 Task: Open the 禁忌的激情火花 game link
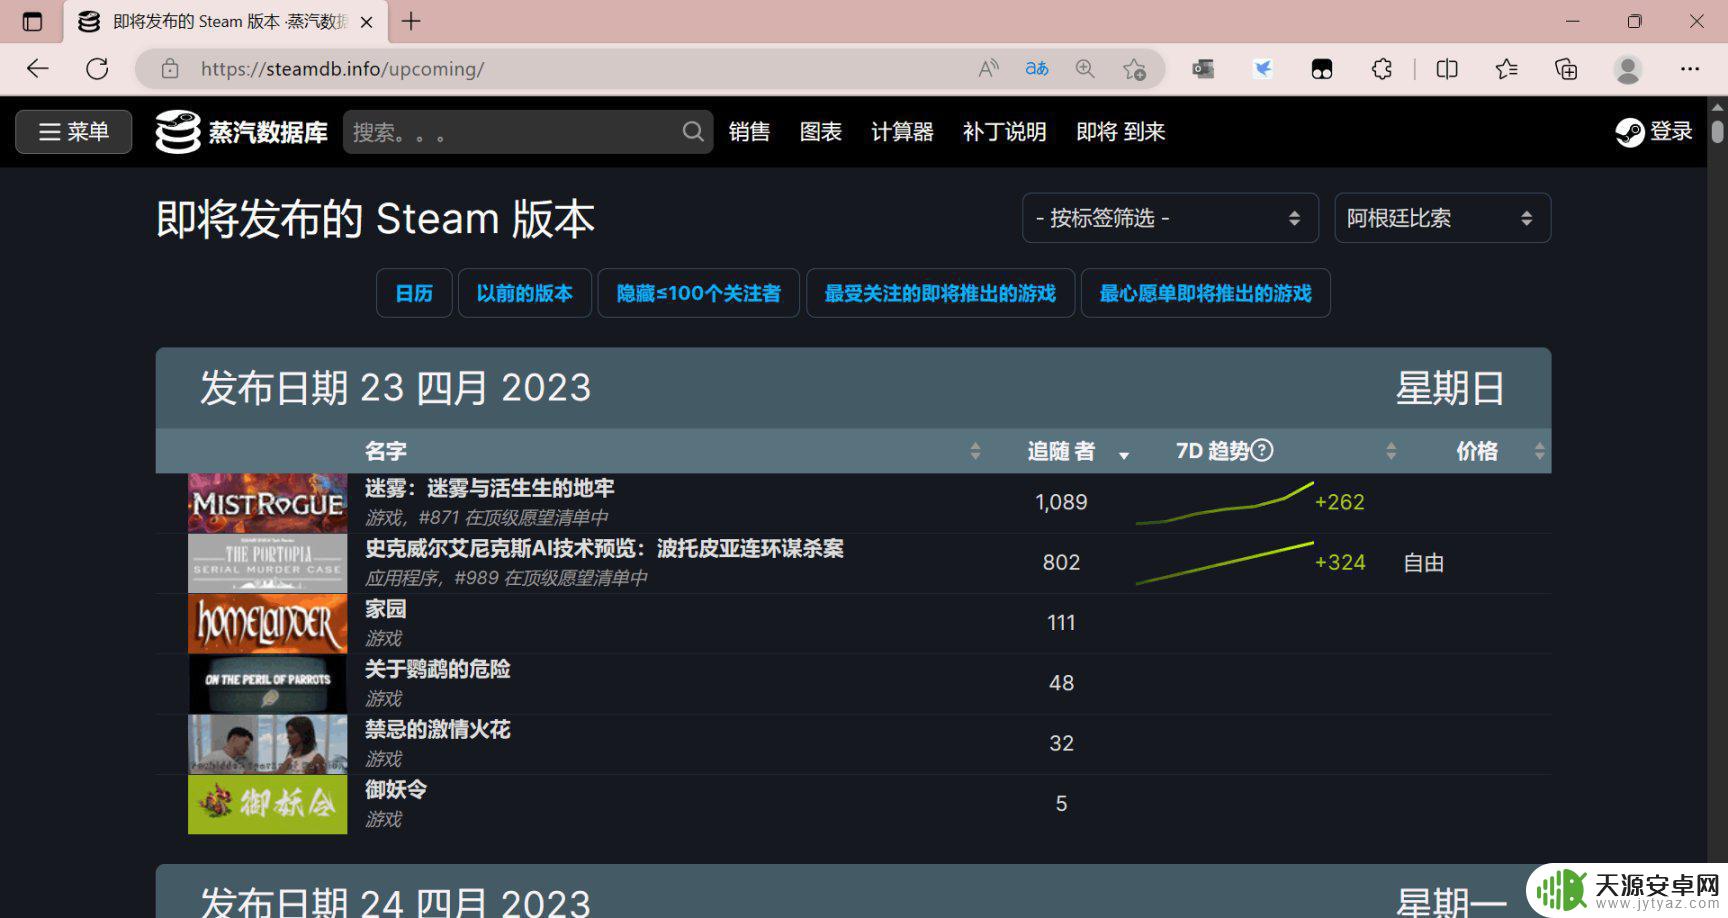click(x=438, y=729)
